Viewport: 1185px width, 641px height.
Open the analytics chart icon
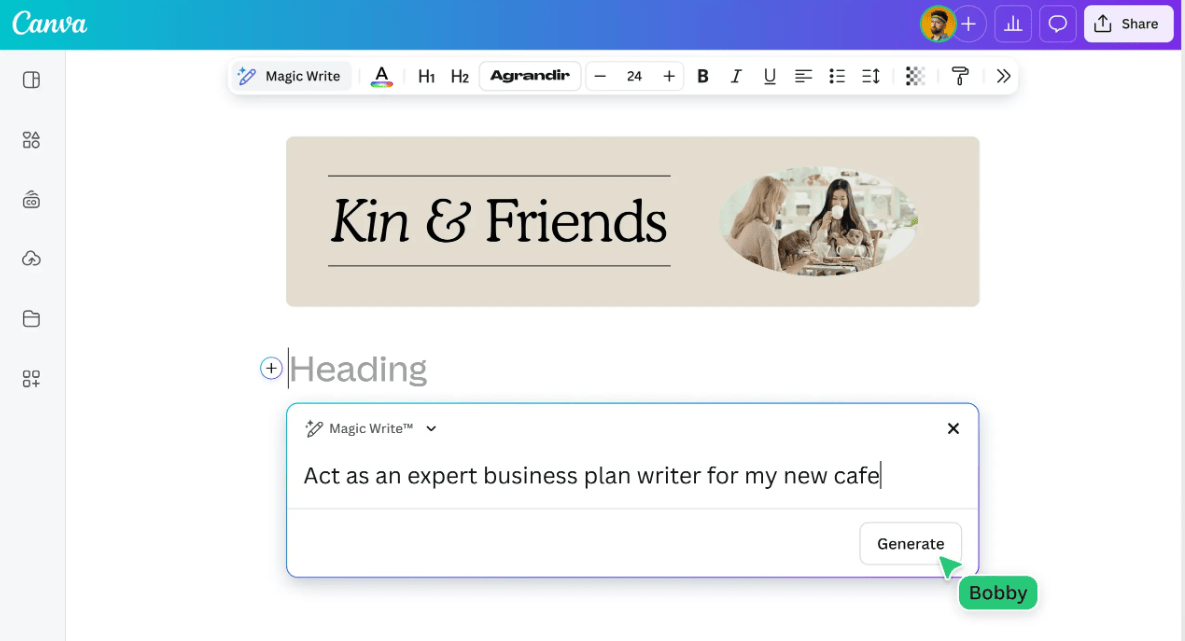(1013, 24)
